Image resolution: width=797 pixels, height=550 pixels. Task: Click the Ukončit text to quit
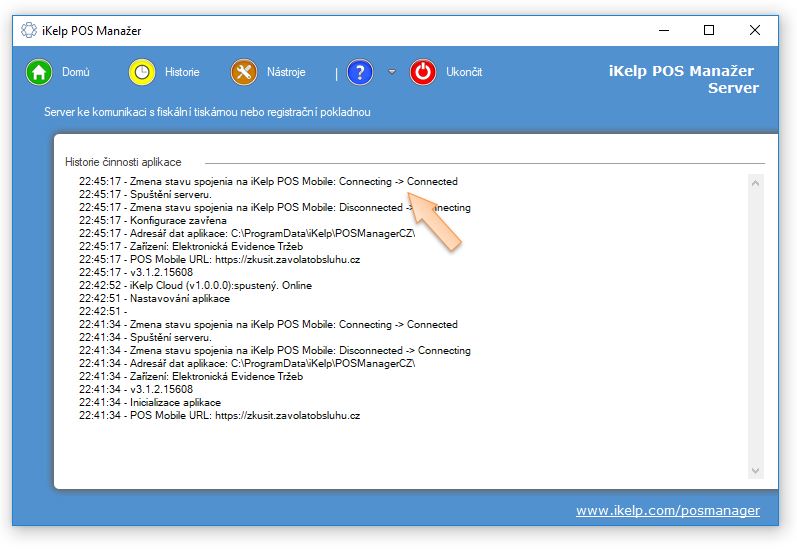464,72
